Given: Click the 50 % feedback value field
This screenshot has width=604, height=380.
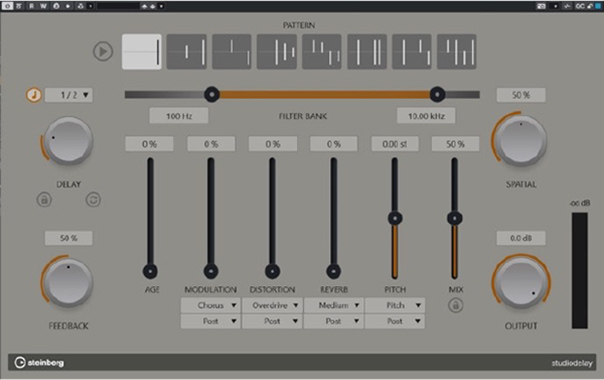Looking at the screenshot, I should coord(69,238).
